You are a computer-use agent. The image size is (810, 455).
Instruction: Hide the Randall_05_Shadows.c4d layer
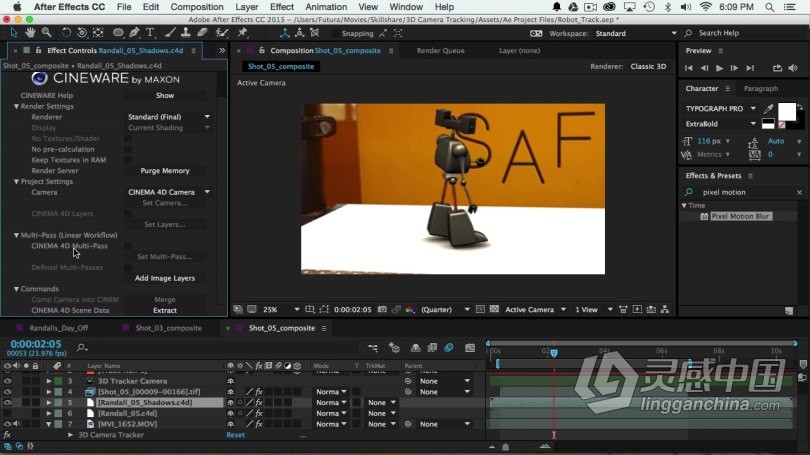[x=7, y=402]
